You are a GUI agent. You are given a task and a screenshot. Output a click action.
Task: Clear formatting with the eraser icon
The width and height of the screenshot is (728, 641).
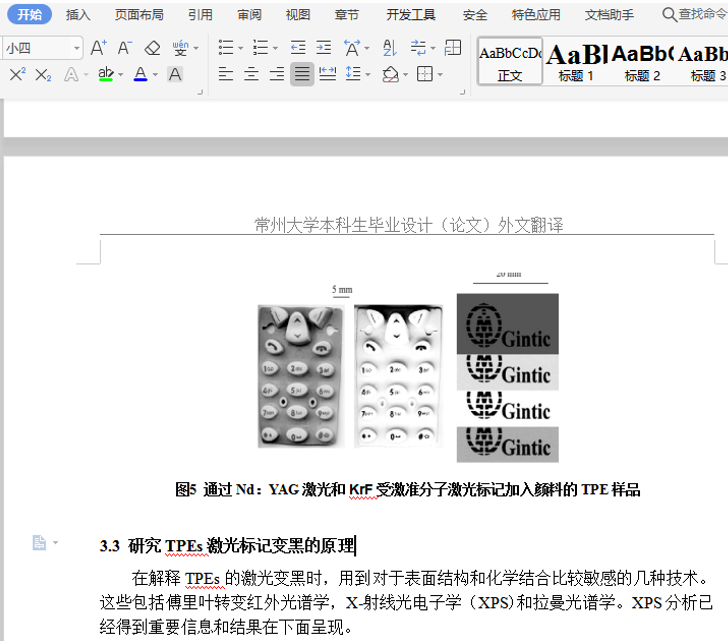[152, 48]
